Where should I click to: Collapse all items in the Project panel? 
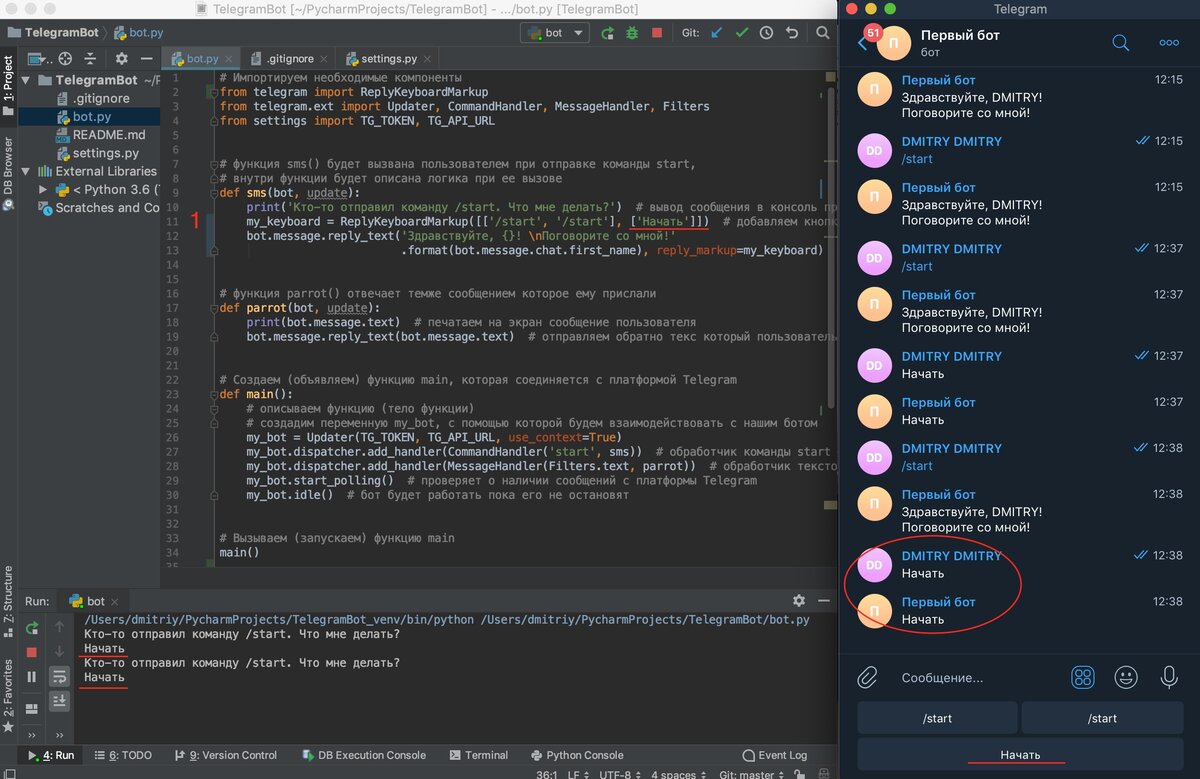92,59
